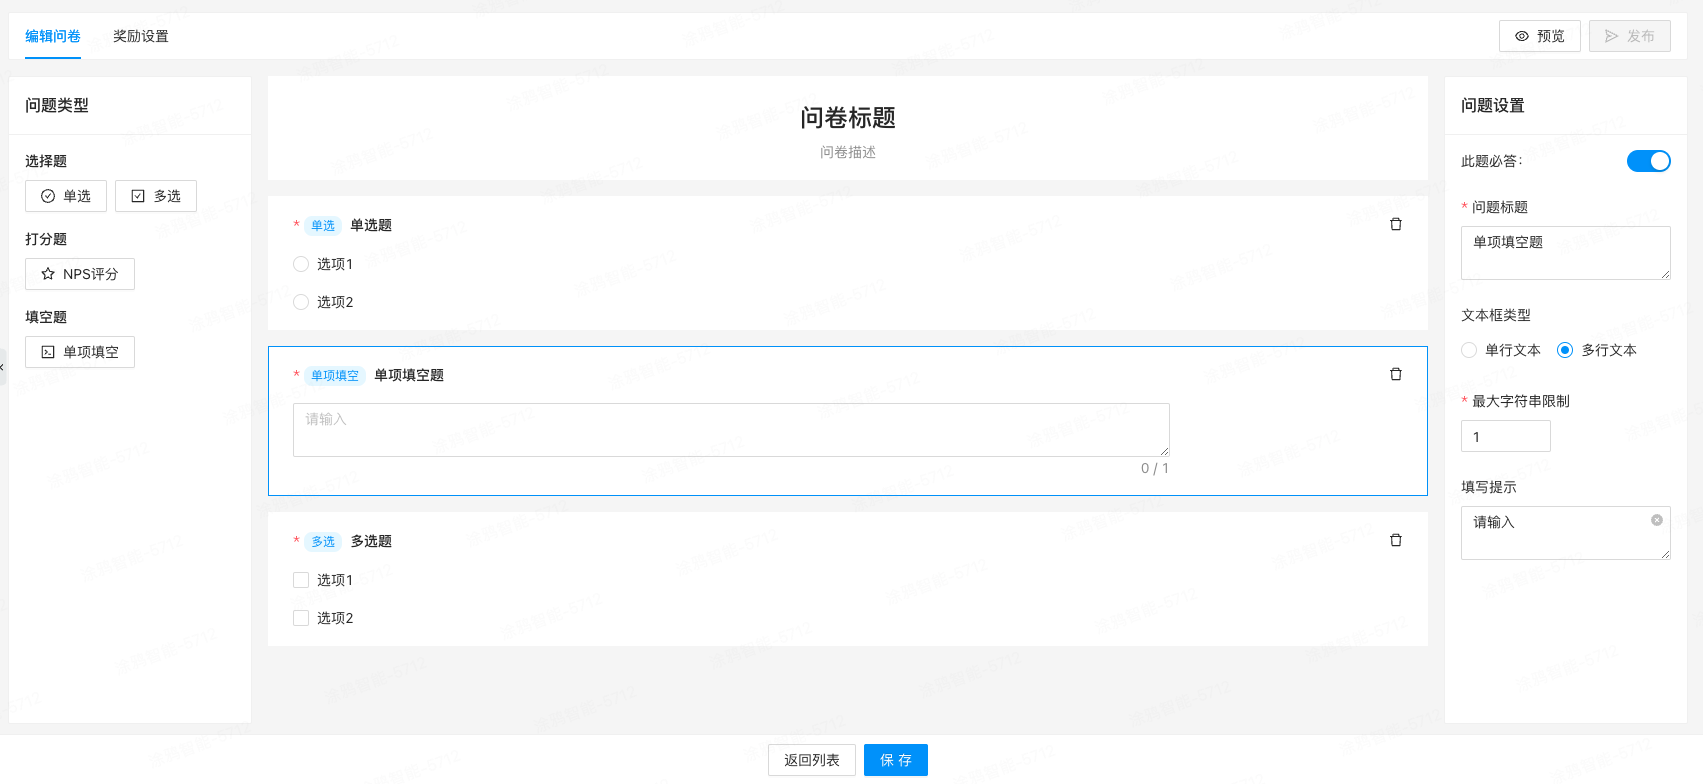The image size is (1703, 784).
Task: Add an NPS评分 question type
Action: coord(80,274)
